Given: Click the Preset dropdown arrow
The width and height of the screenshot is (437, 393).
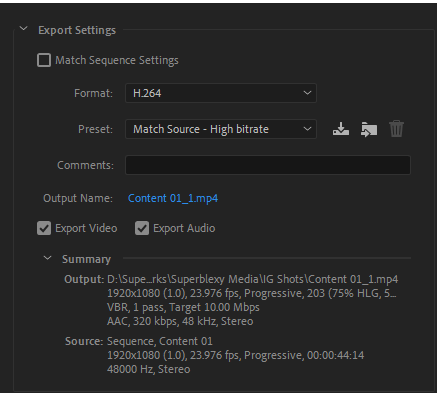Looking at the screenshot, I should pyautogui.click(x=307, y=129).
